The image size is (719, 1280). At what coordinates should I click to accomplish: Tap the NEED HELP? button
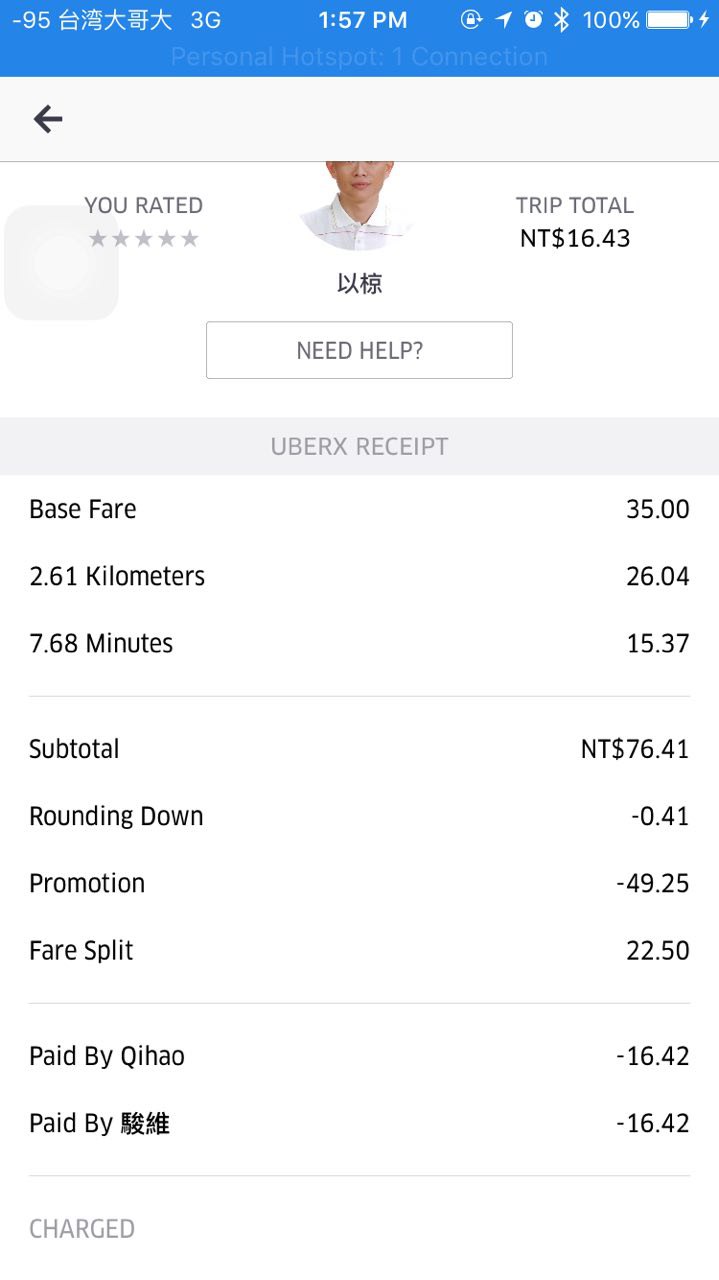(359, 350)
